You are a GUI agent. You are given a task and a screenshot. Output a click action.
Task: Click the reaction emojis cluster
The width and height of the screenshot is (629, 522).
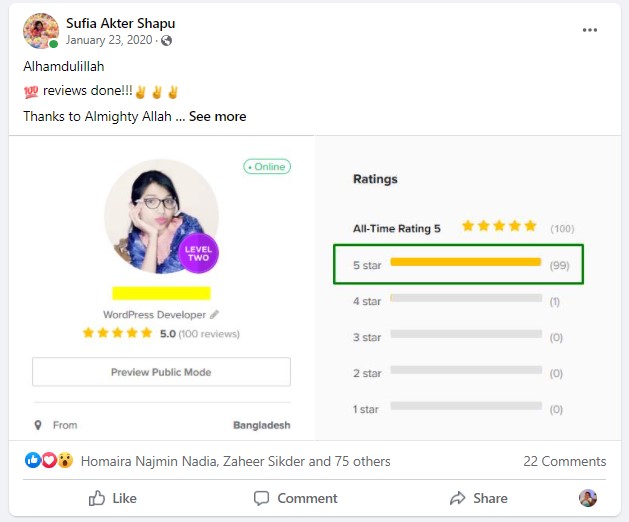[x=49, y=461]
